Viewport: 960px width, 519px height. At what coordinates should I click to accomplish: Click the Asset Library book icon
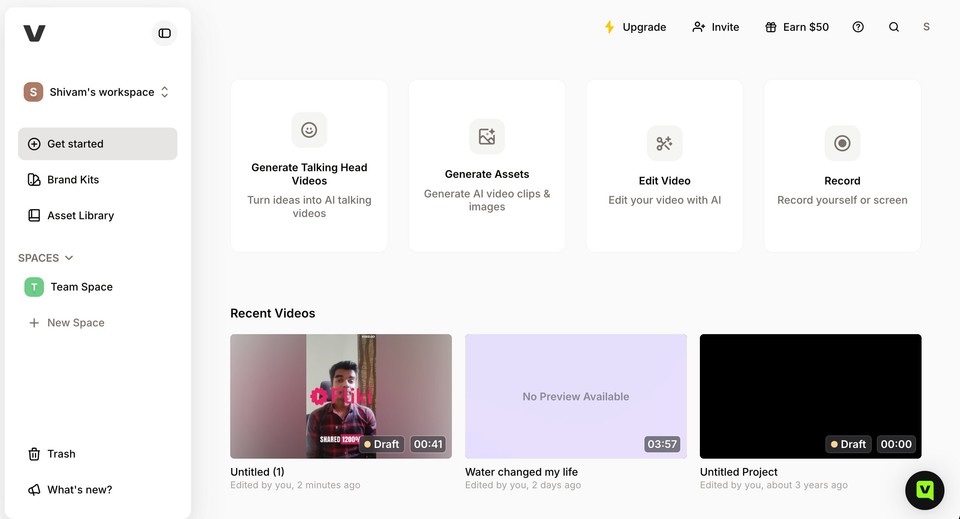pyautogui.click(x=34, y=215)
